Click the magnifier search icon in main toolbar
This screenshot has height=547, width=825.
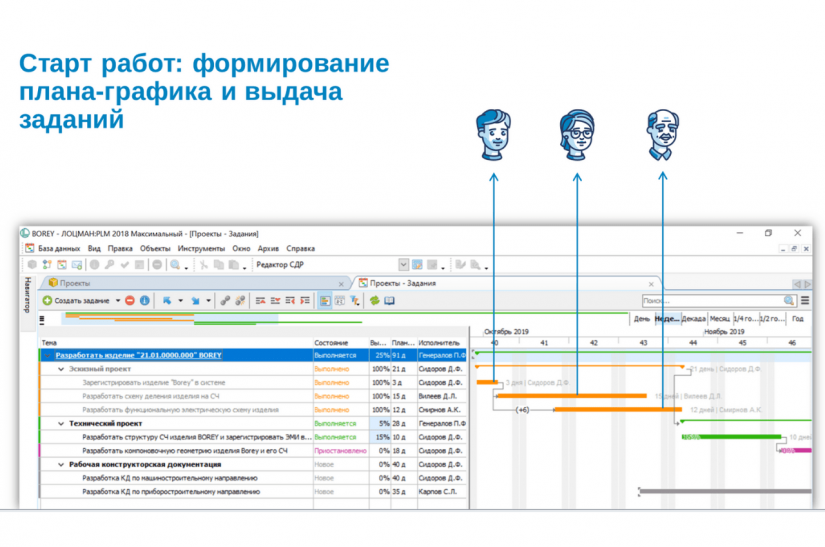click(x=175, y=265)
